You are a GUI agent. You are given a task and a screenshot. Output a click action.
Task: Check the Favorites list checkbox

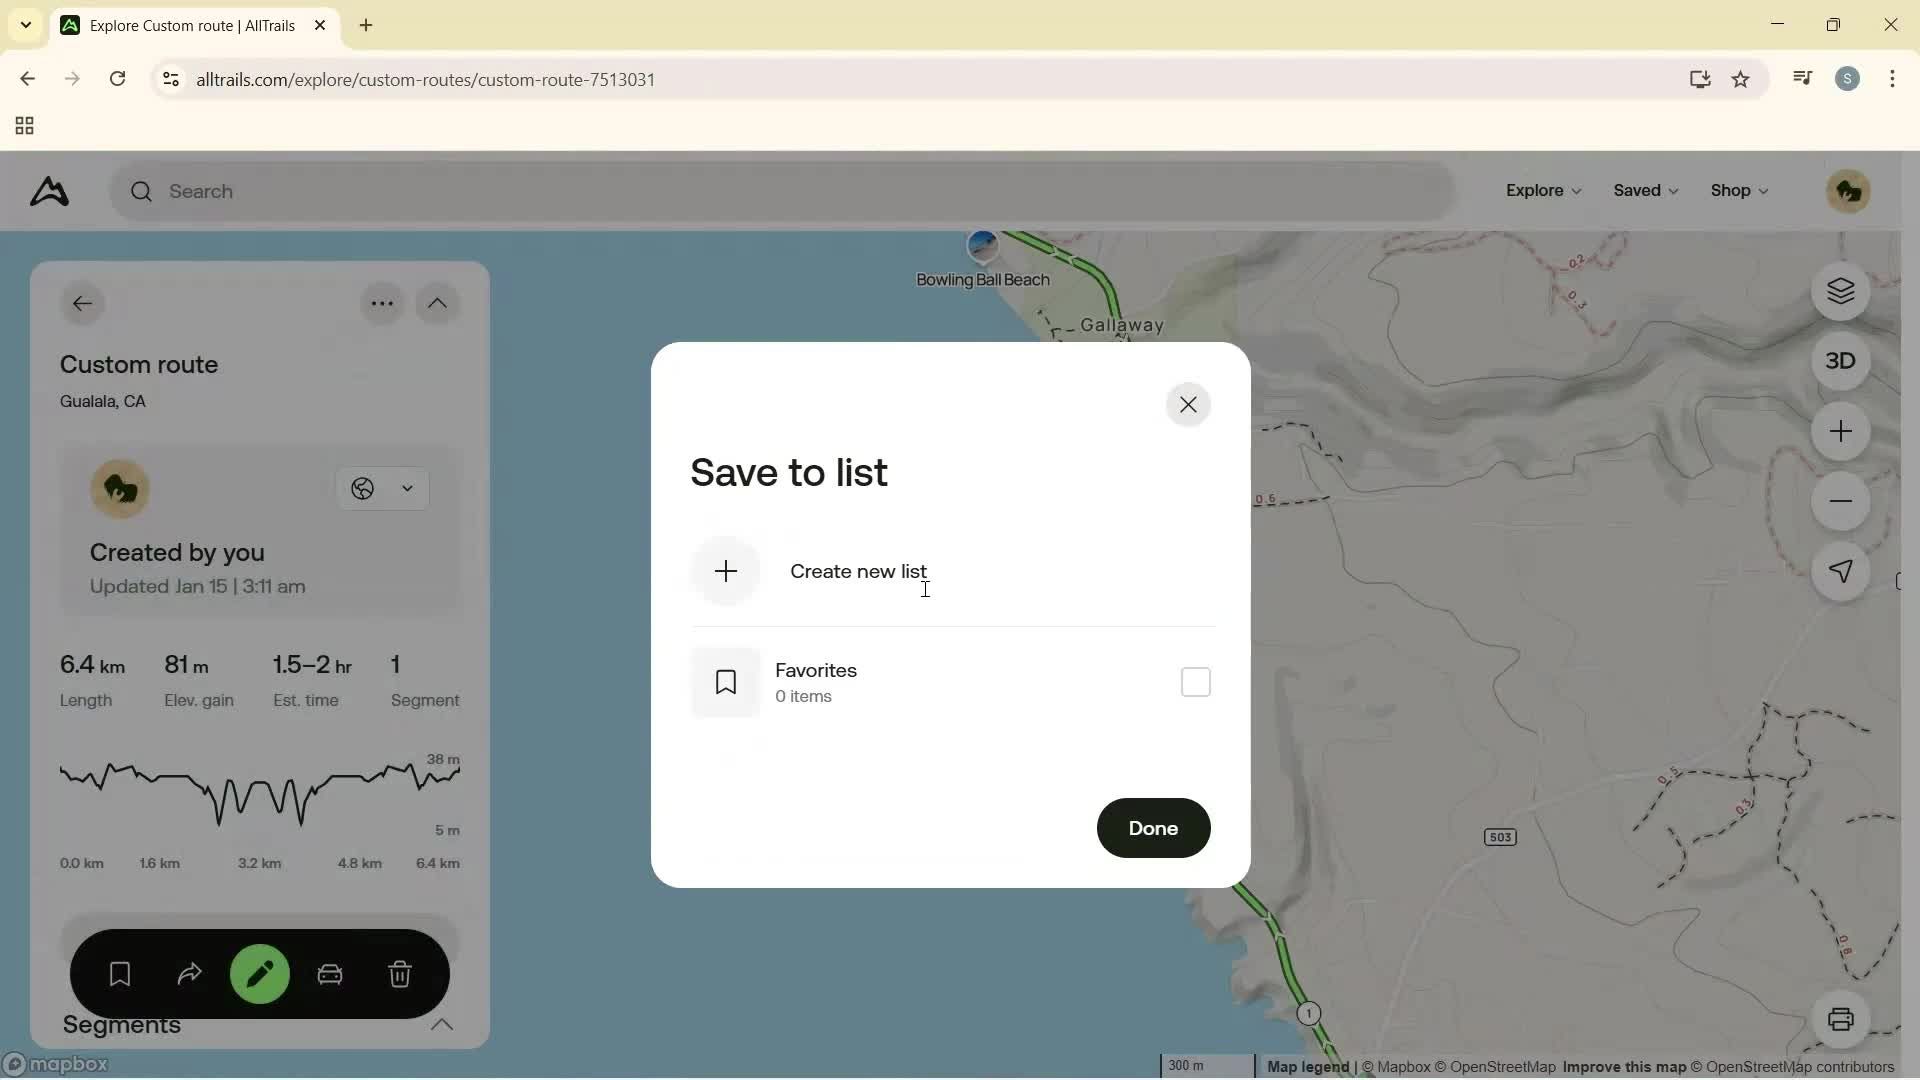click(1195, 681)
